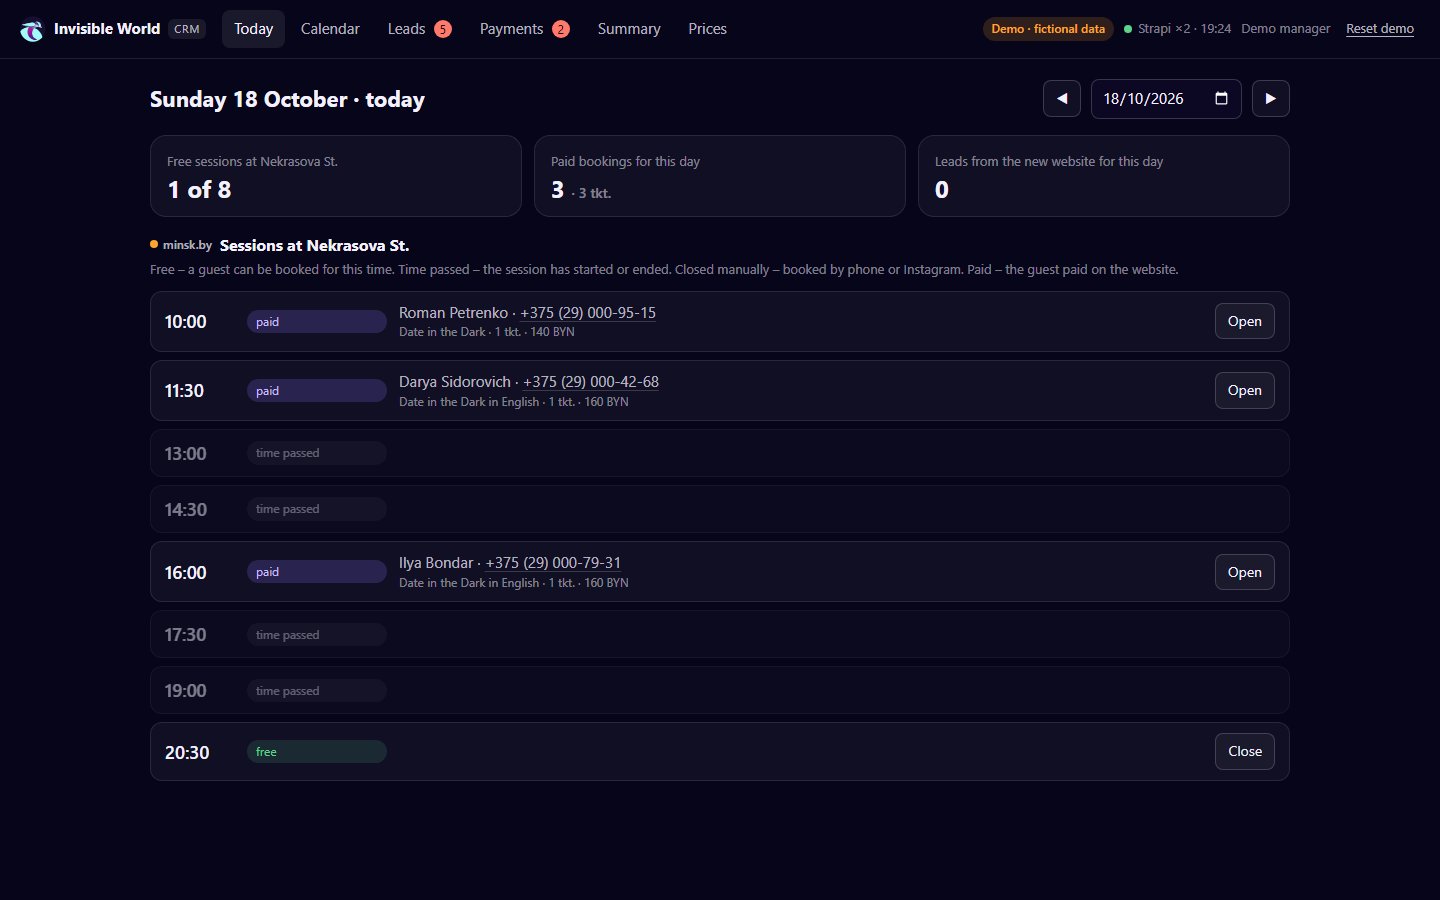Go to the Payments tab
Screen dimensions: 1440x900
coord(524,29)
